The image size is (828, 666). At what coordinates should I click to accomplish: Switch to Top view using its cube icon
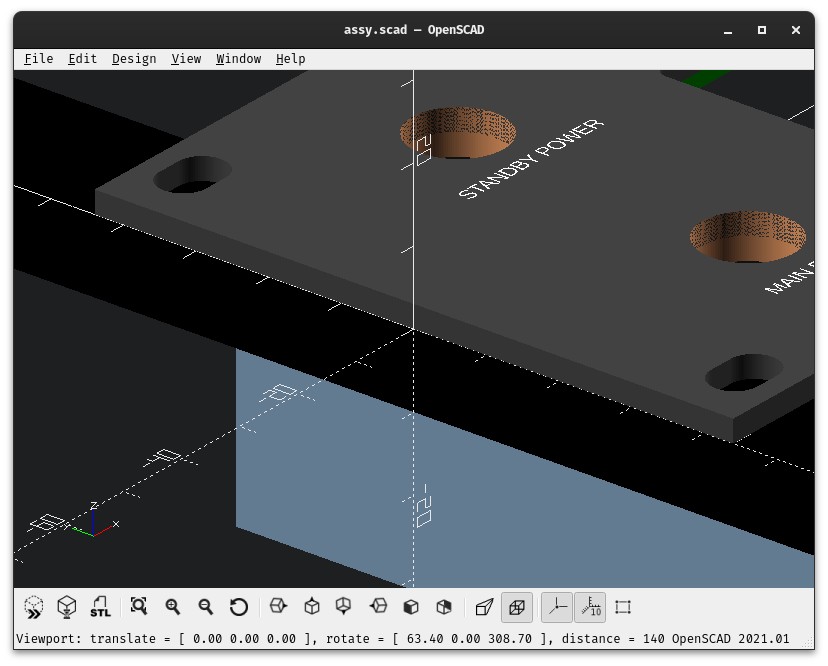pyautogui.click(x=310, y=607)
